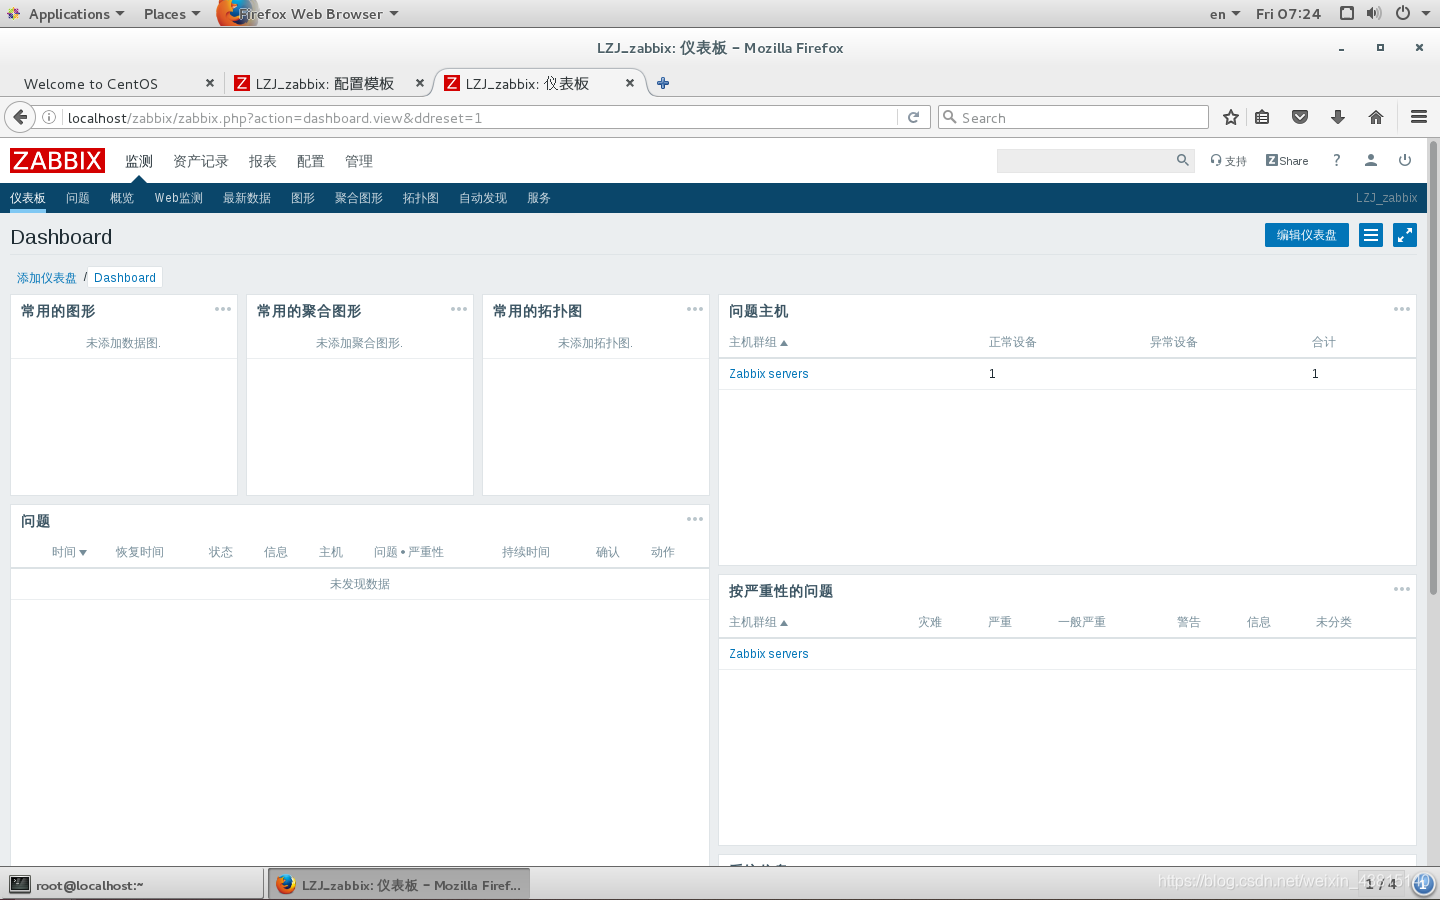Screen dimensions: 1440x900
Task: Show bookmarks list icon in Firefox toolbar
Action: [x=1262, y=117]
